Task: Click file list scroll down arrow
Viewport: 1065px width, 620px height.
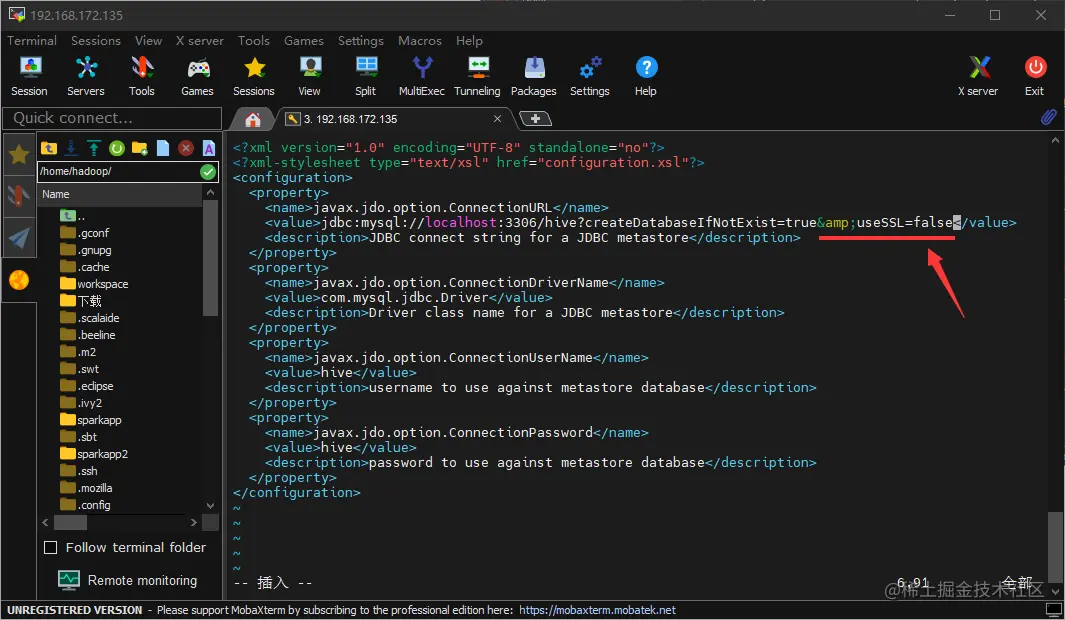Action: [x=211, y=506]
